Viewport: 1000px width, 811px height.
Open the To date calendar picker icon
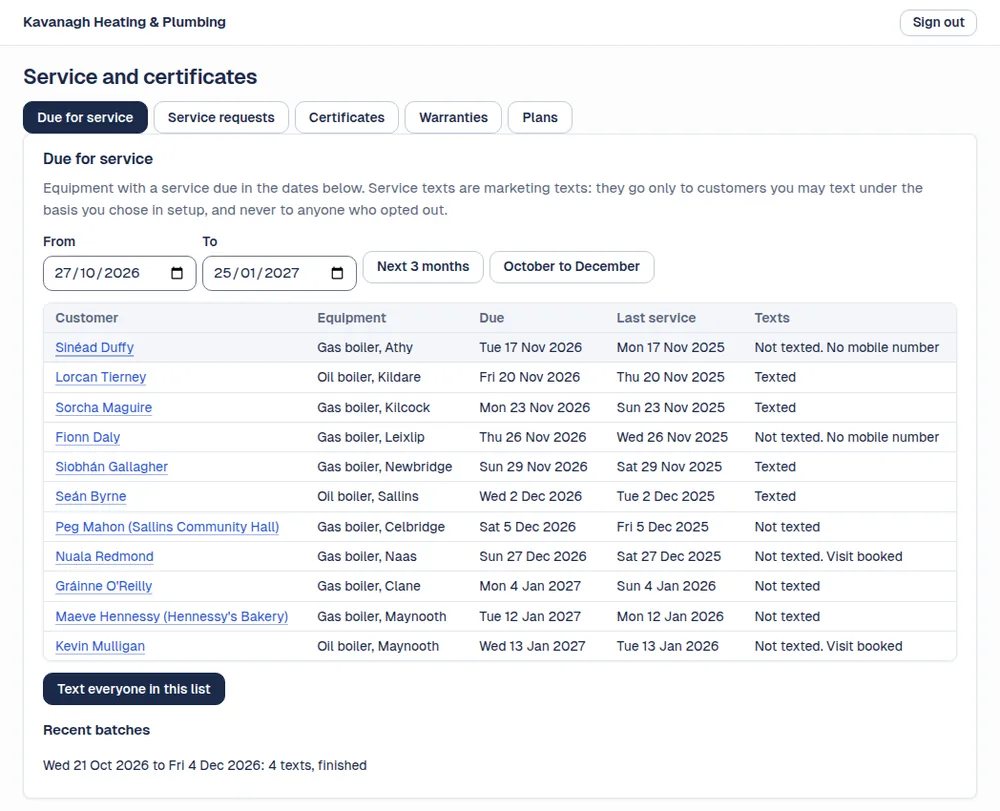(x=337, y=273)
